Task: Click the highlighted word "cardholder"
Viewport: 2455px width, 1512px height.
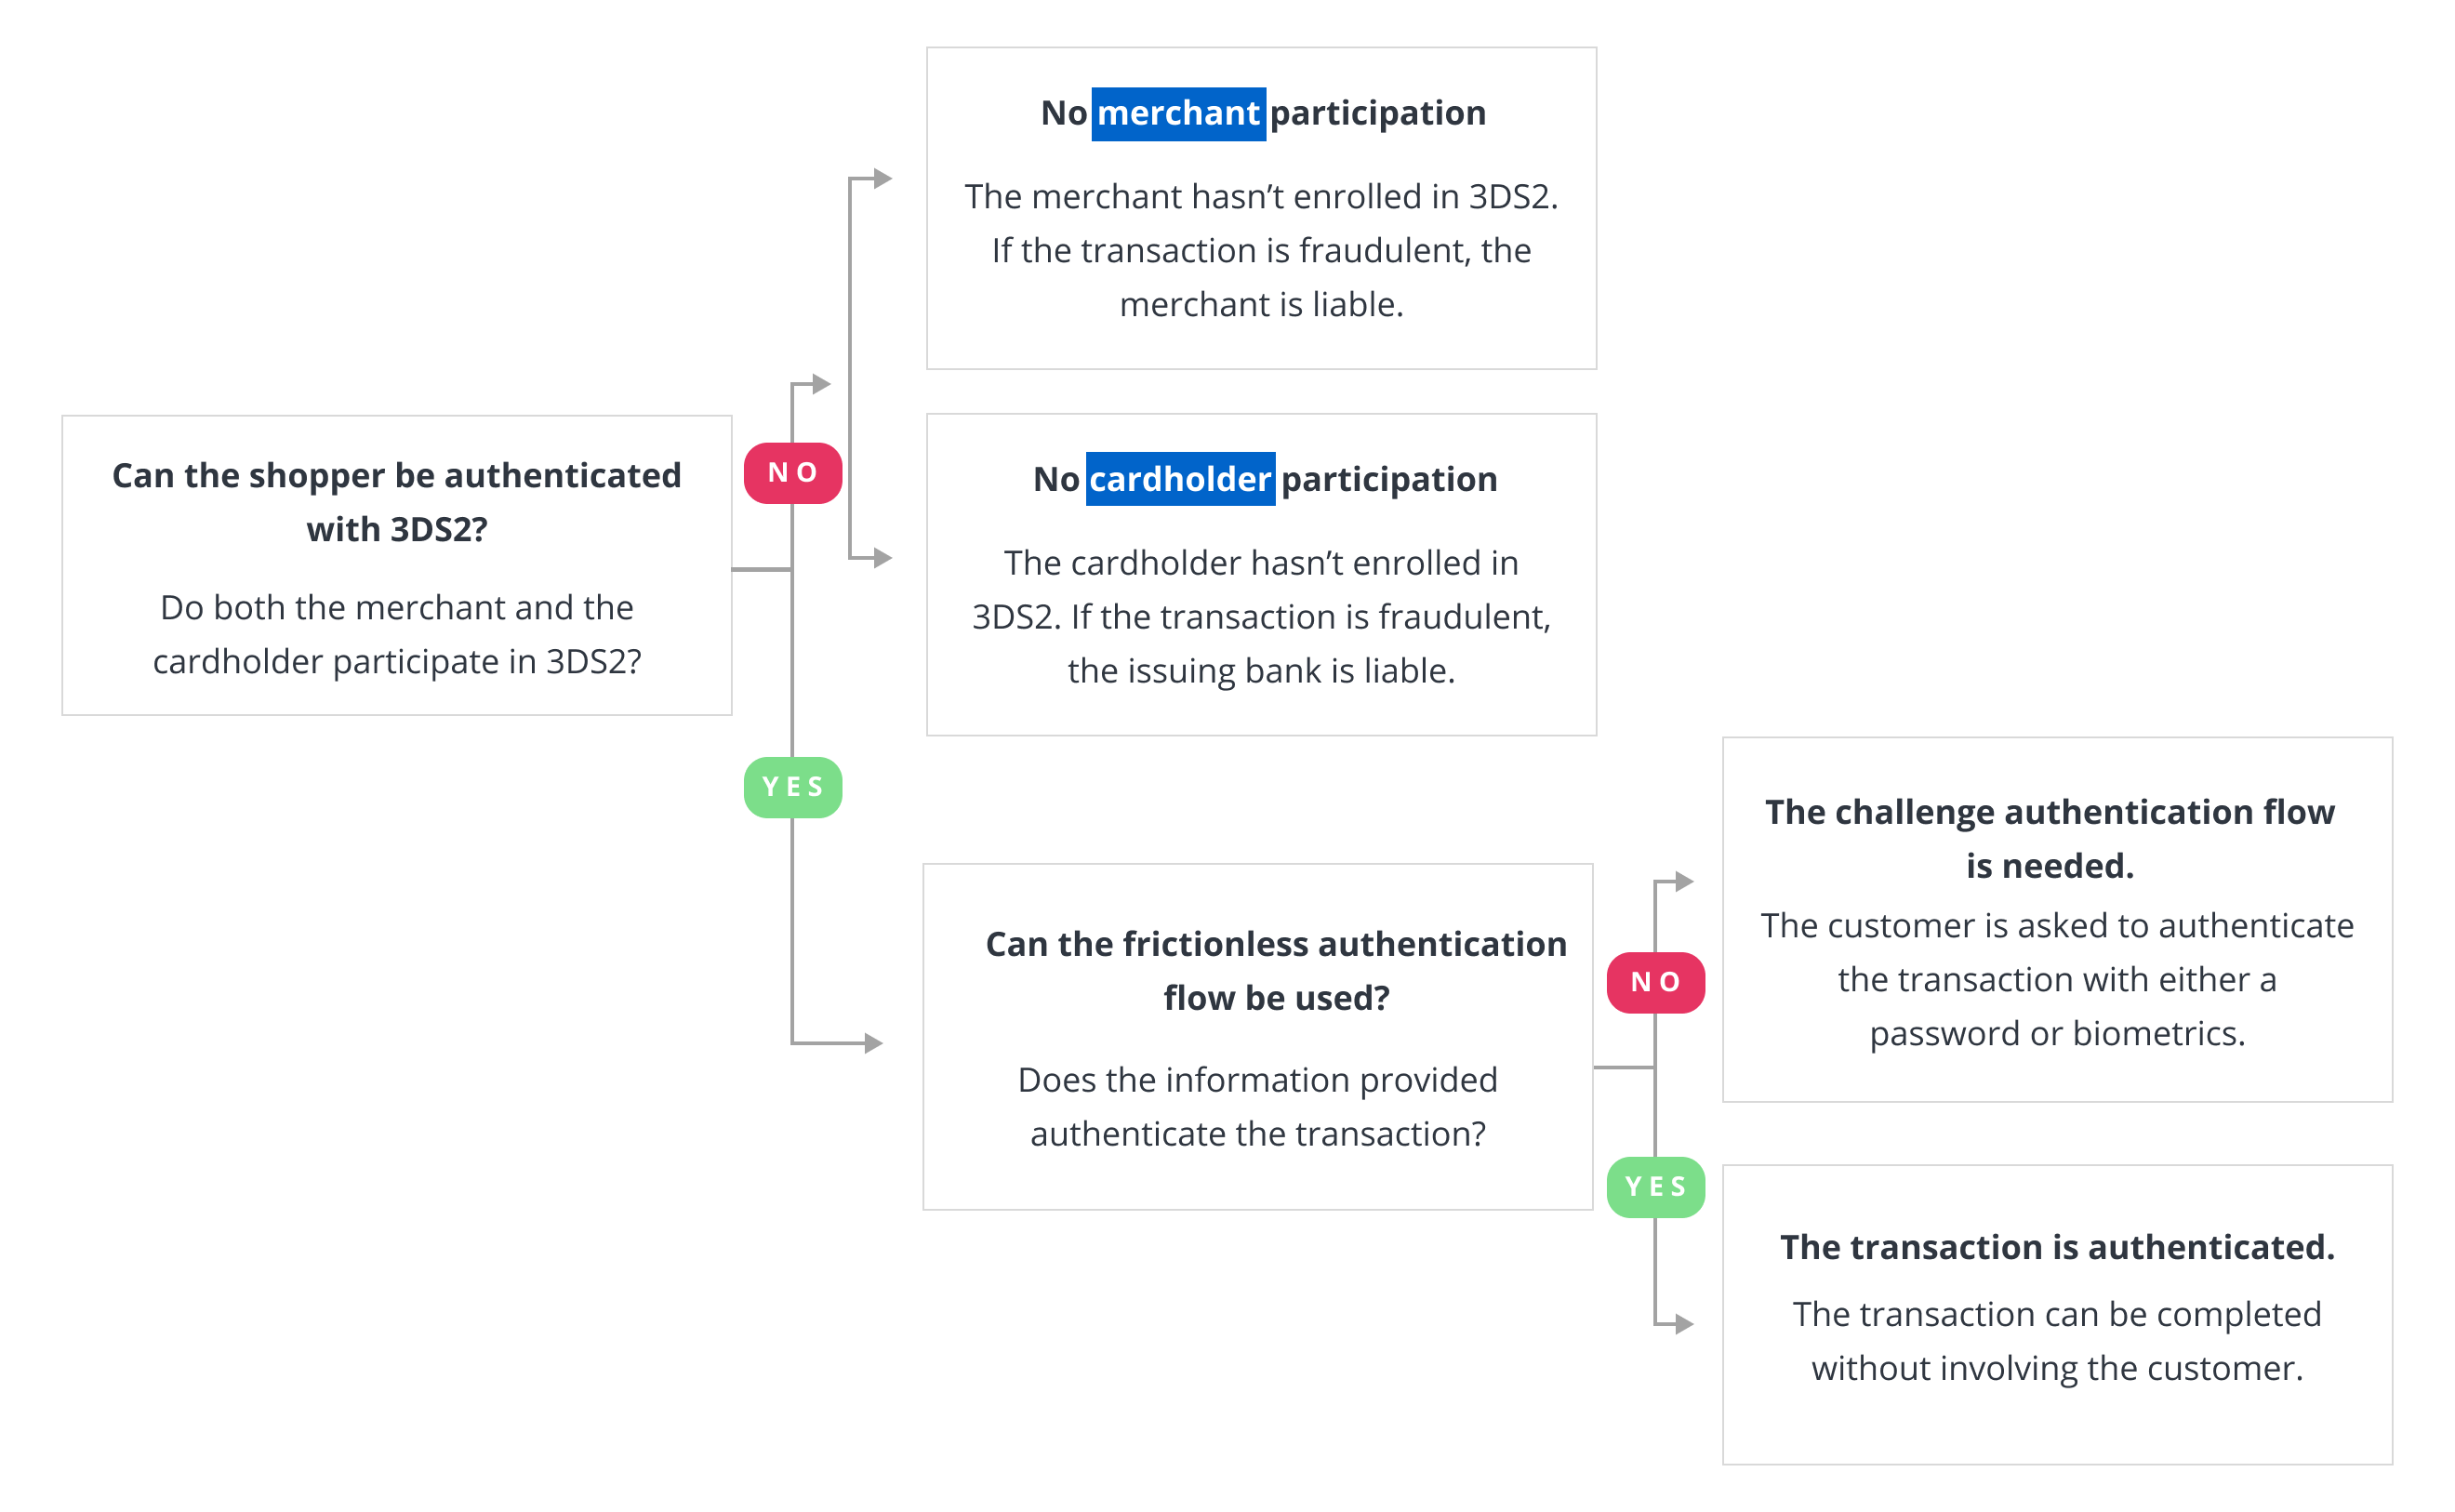Action: (1180, 480)
